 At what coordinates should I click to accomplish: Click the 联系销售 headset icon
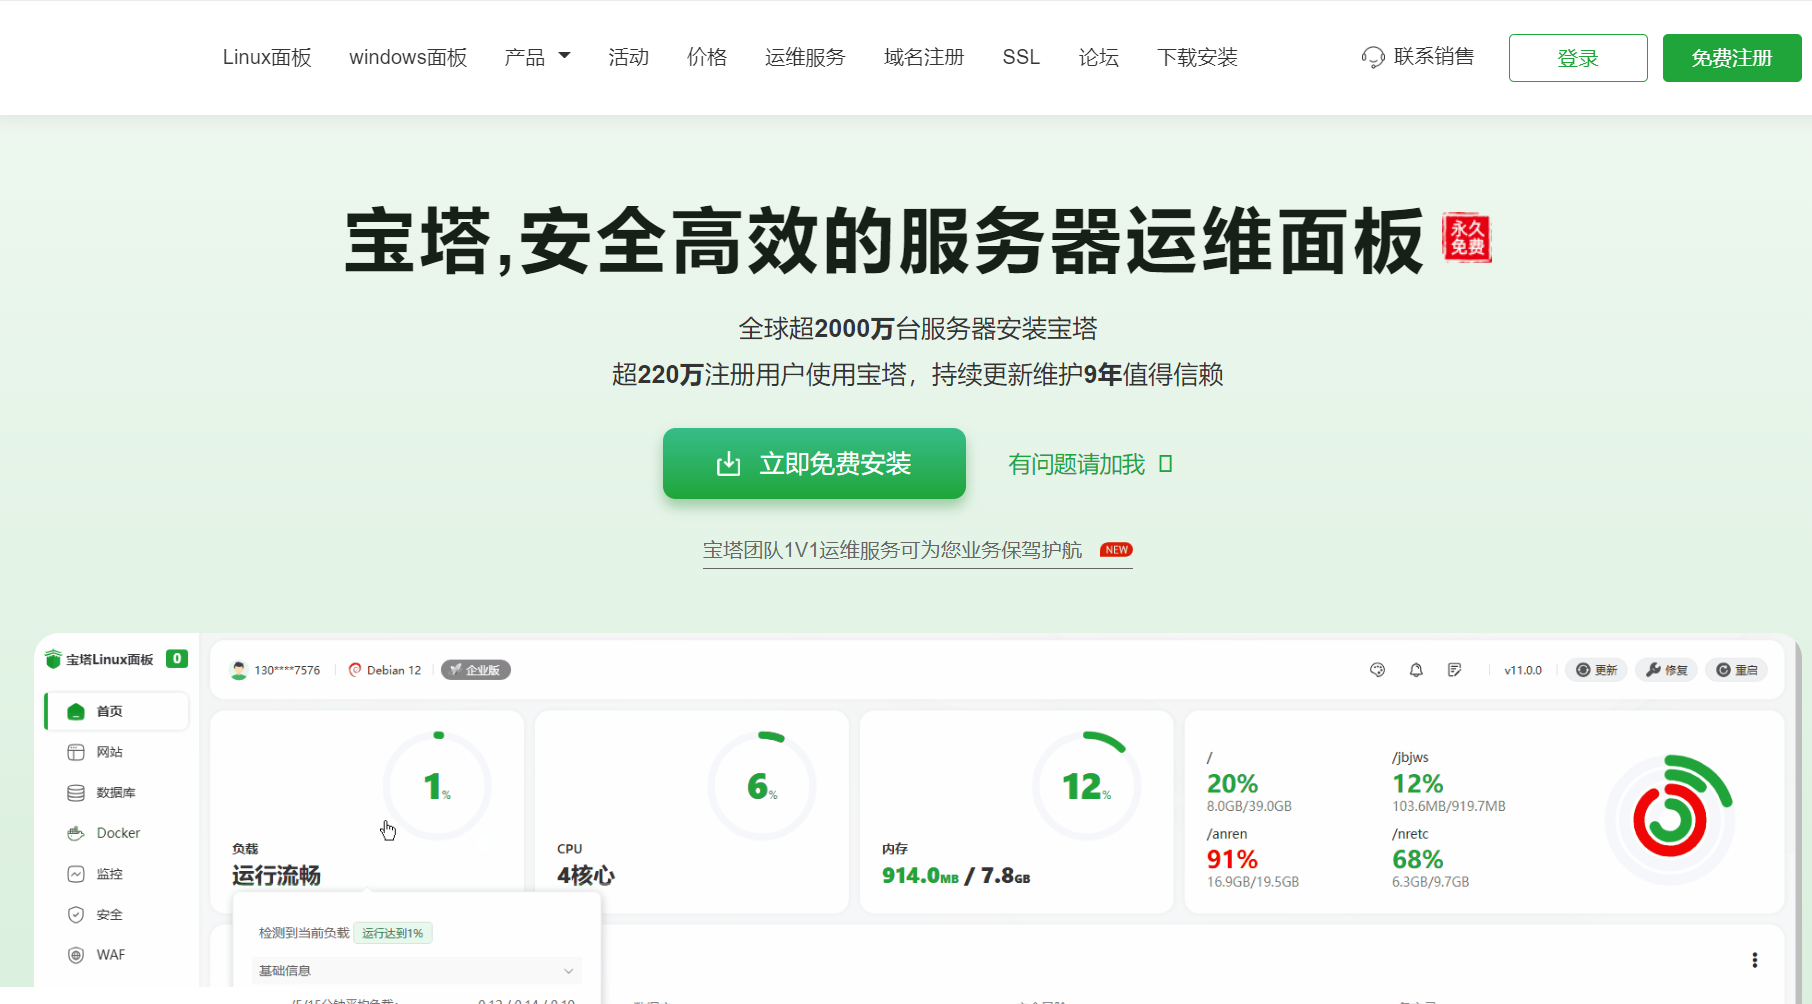click(1373, 57)
